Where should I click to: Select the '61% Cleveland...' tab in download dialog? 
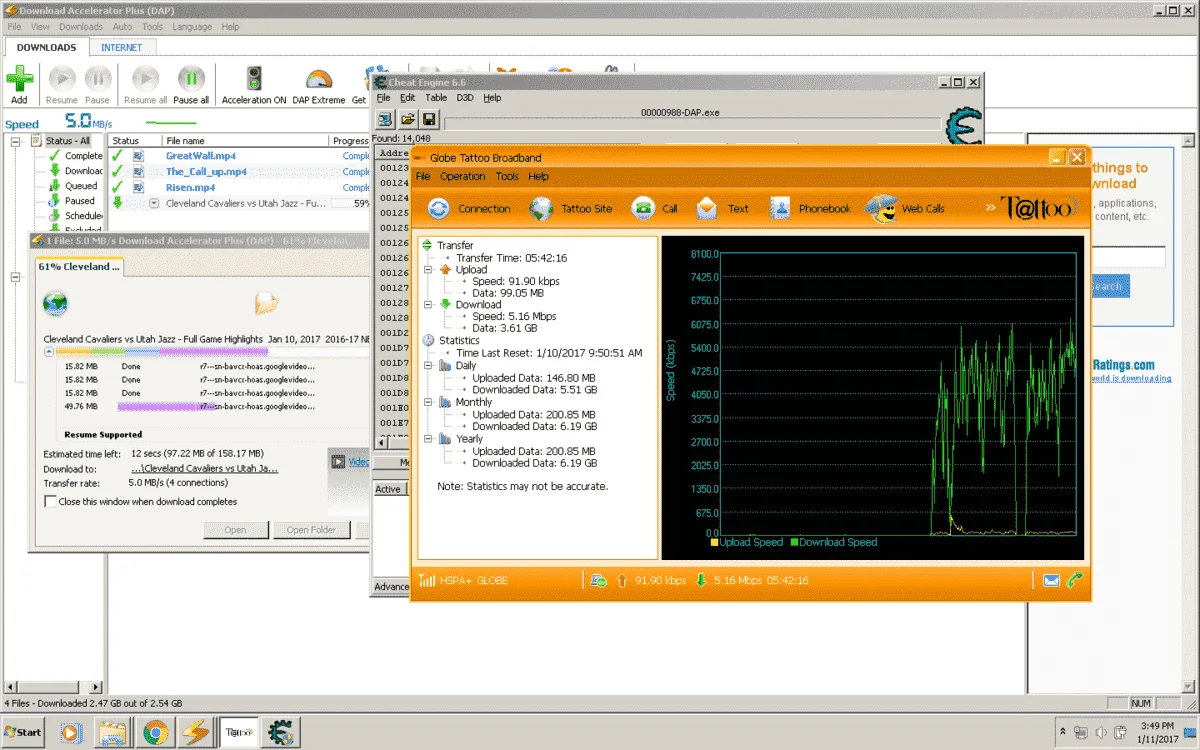[x=79, y=267]
